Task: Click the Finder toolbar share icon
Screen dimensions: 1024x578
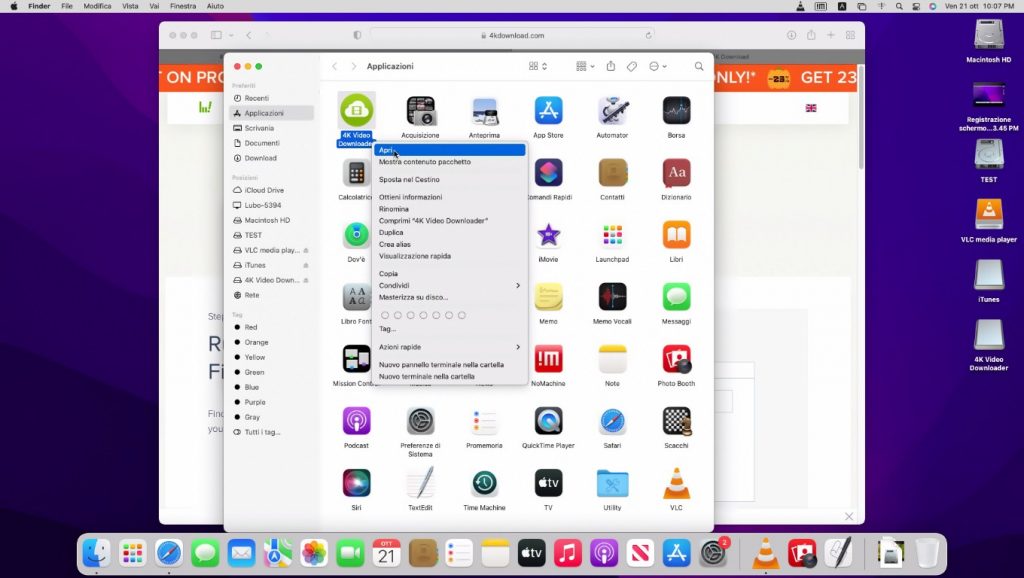Action: [610, 66]
